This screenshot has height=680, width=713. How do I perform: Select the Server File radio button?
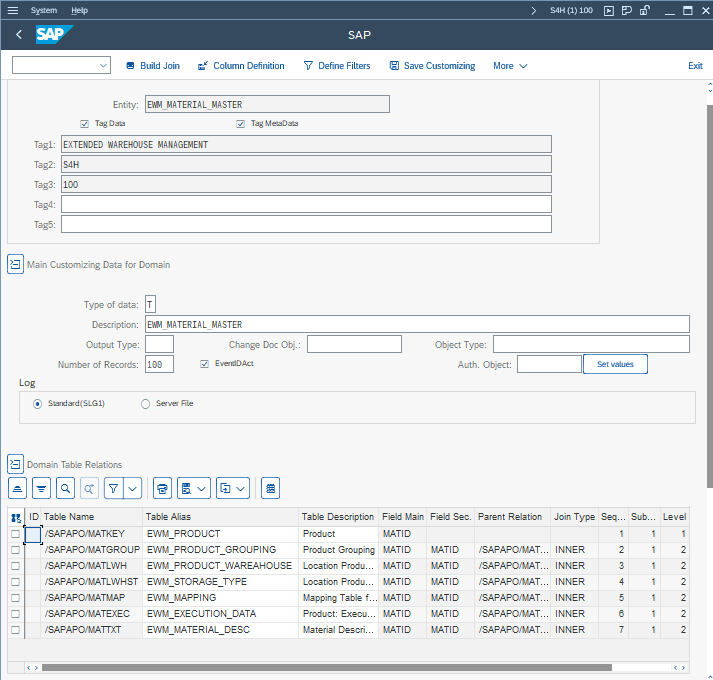tap(145, 404)
